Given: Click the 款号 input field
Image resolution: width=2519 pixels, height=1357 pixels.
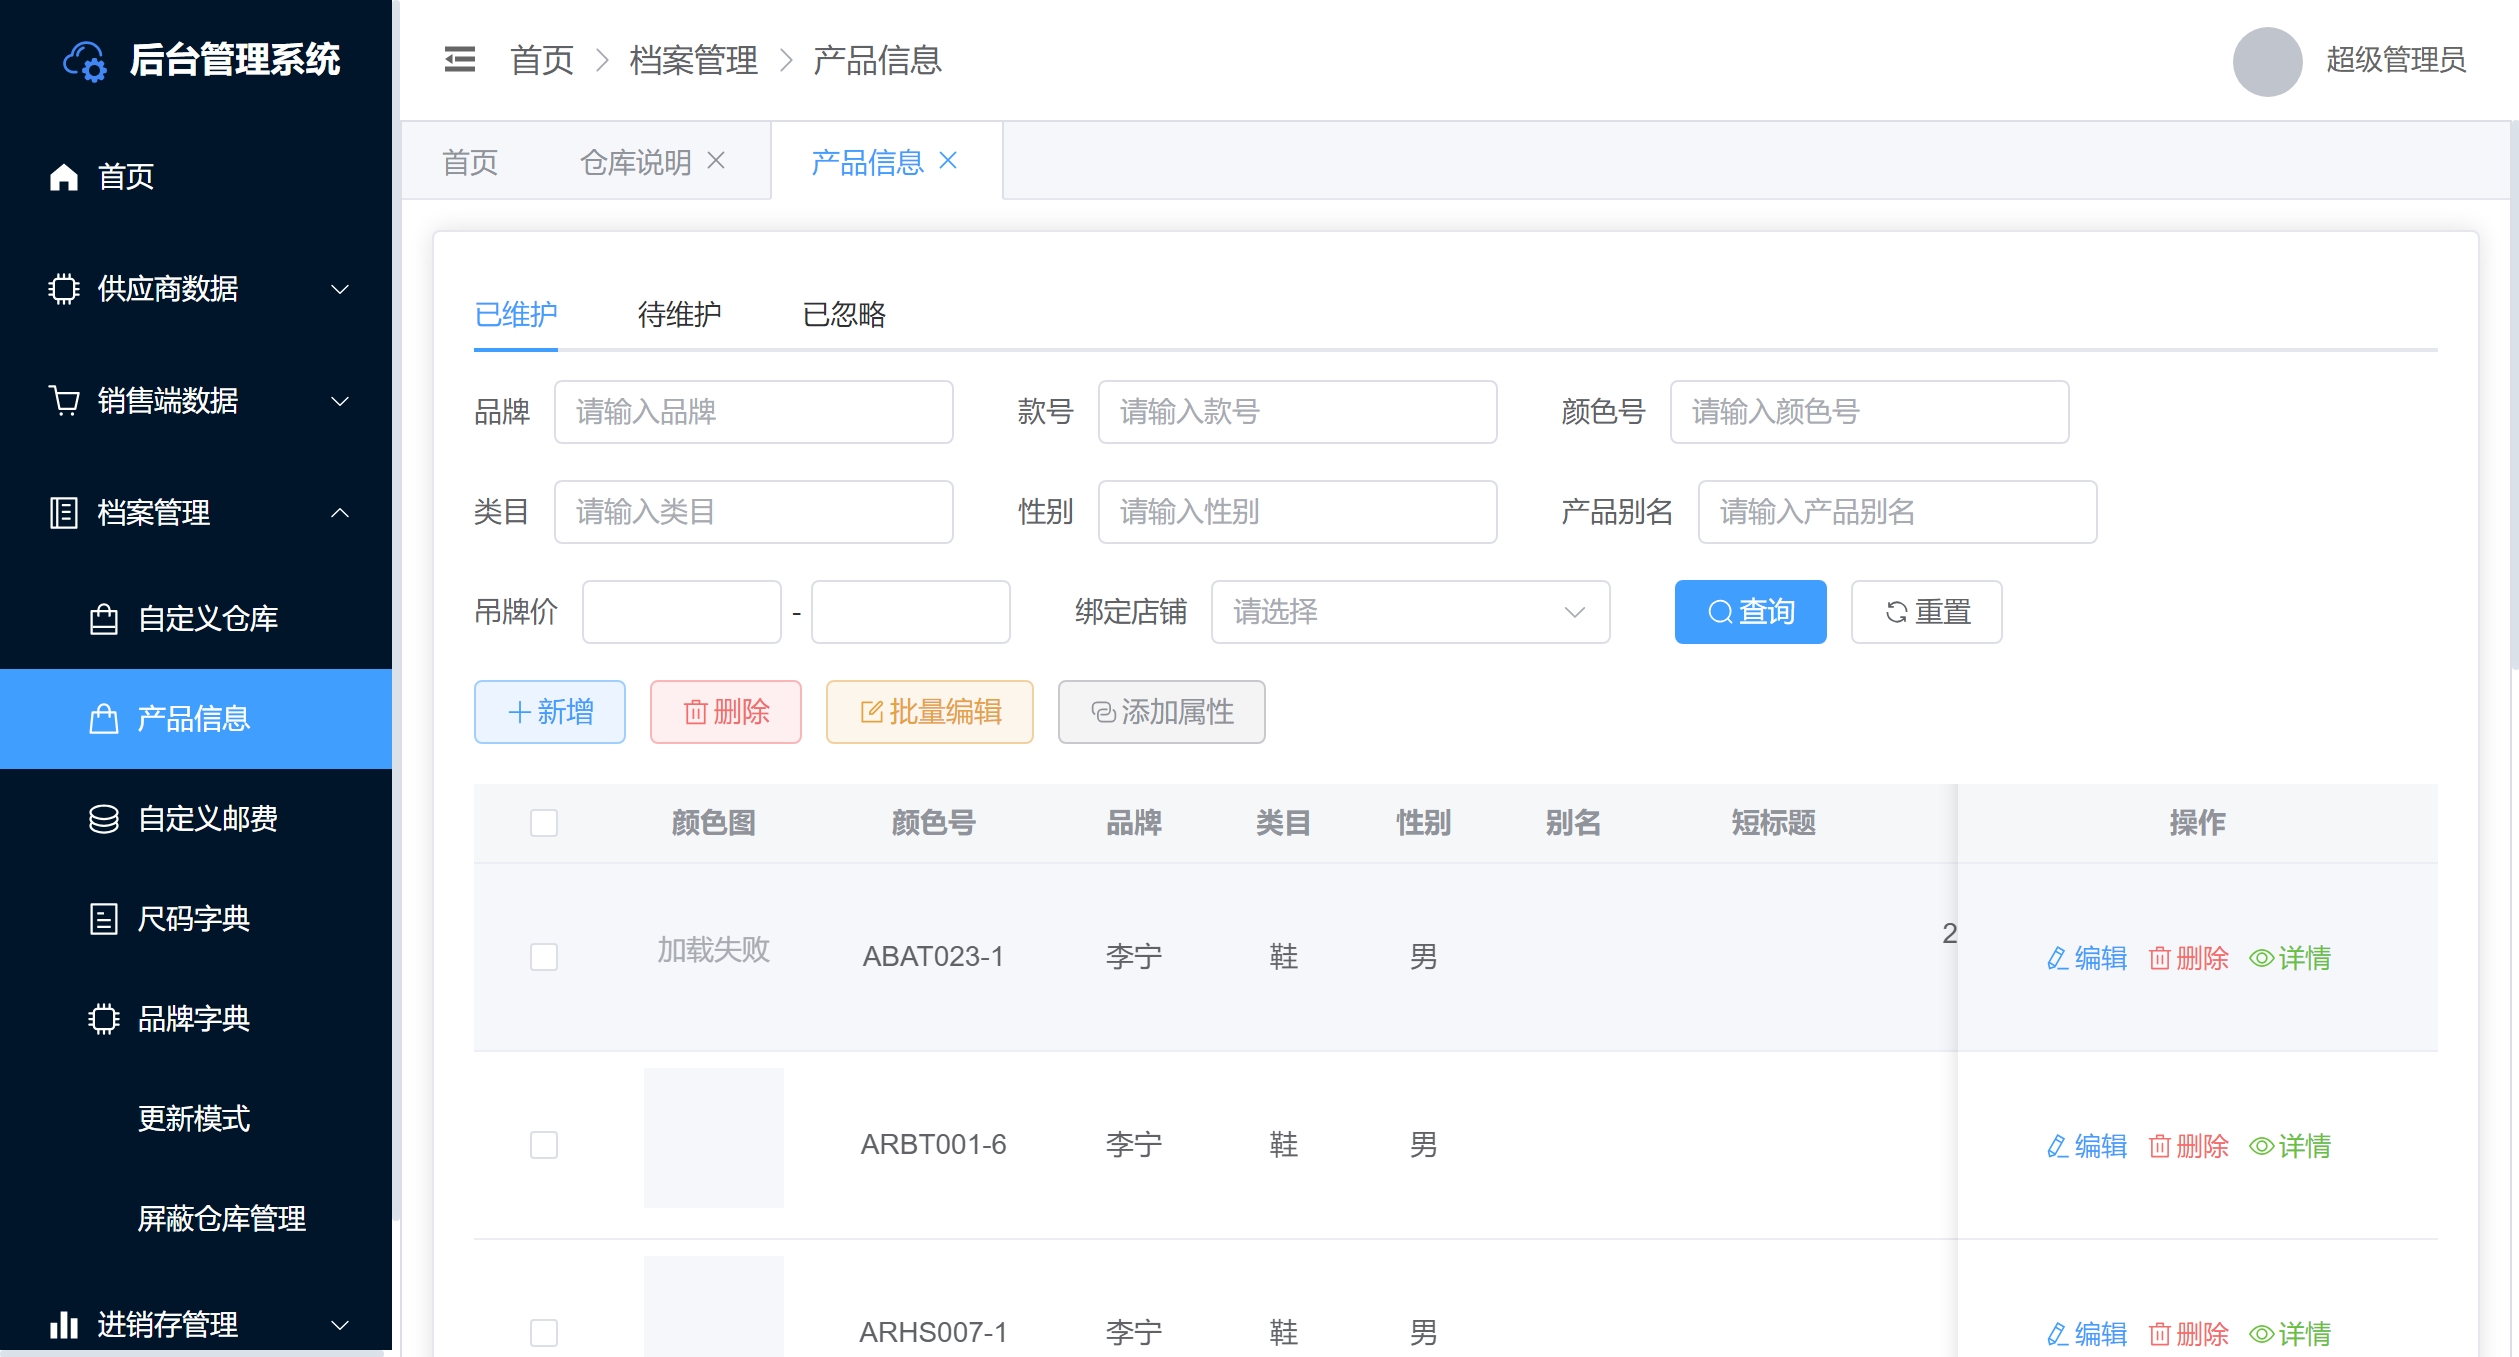Looking at the screenshot, I should 1298,412.
